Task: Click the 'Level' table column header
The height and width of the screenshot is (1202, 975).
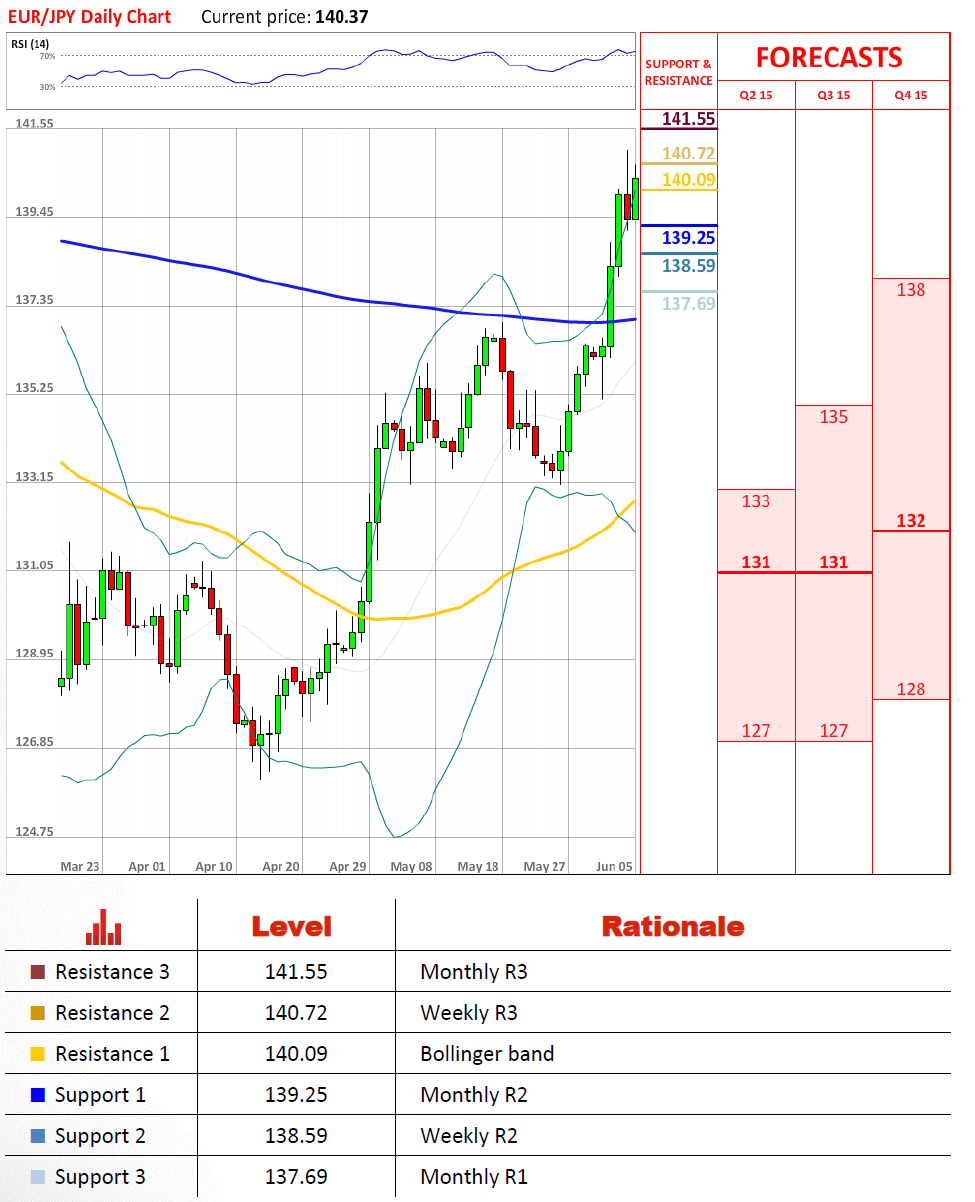Action: pos(291,927)
